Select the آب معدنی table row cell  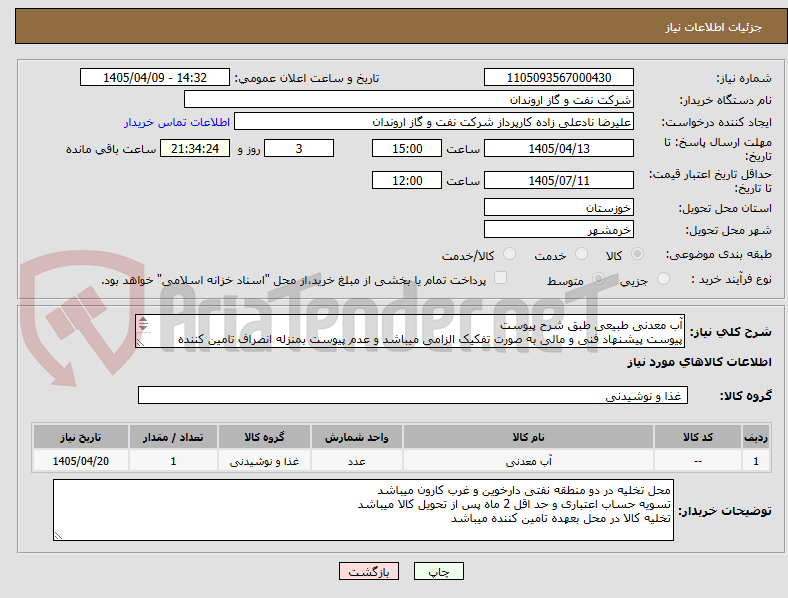(528, 461)
